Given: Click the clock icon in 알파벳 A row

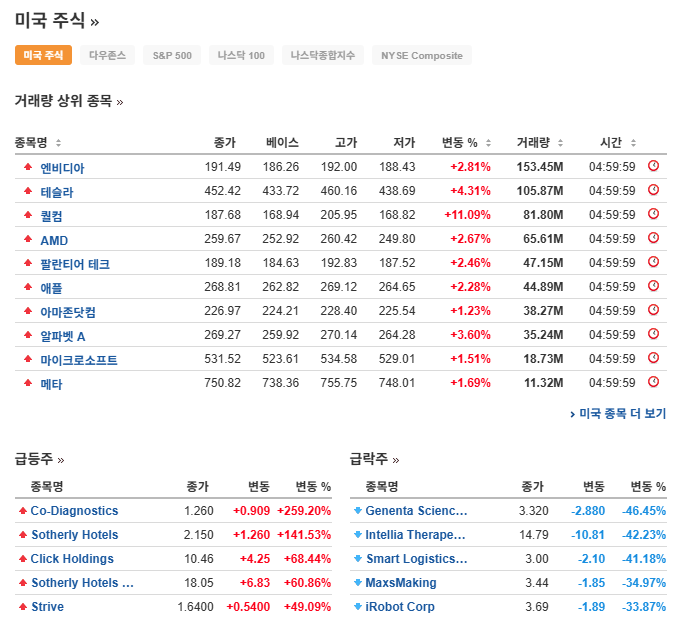Looking at the screenshot, I should tap(653, 334).
